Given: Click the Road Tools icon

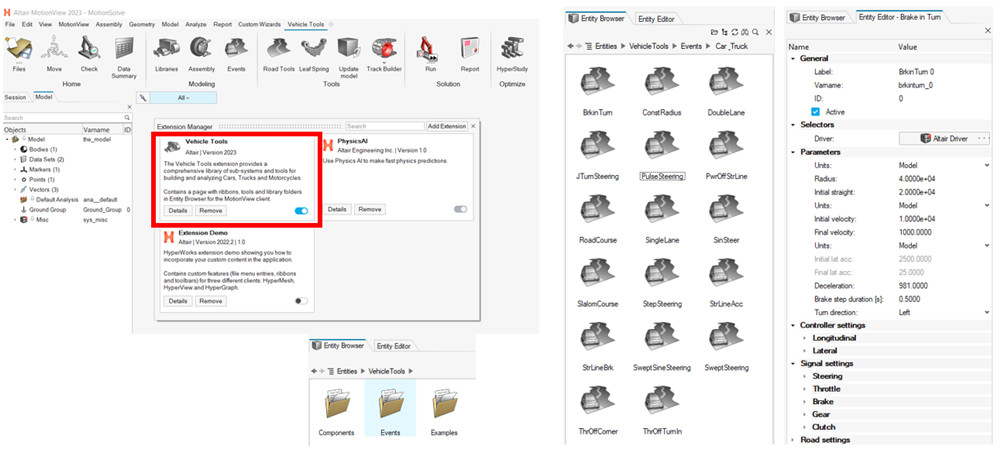Looking at the screenshot, I should [x=278, y=51].
